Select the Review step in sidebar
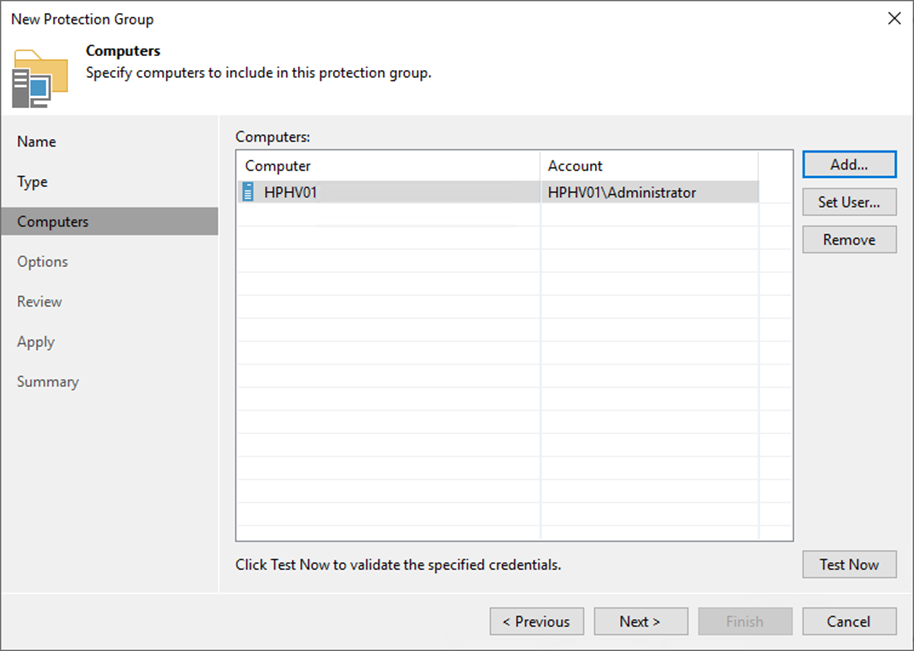914x651 pixels. pos(40,302)
